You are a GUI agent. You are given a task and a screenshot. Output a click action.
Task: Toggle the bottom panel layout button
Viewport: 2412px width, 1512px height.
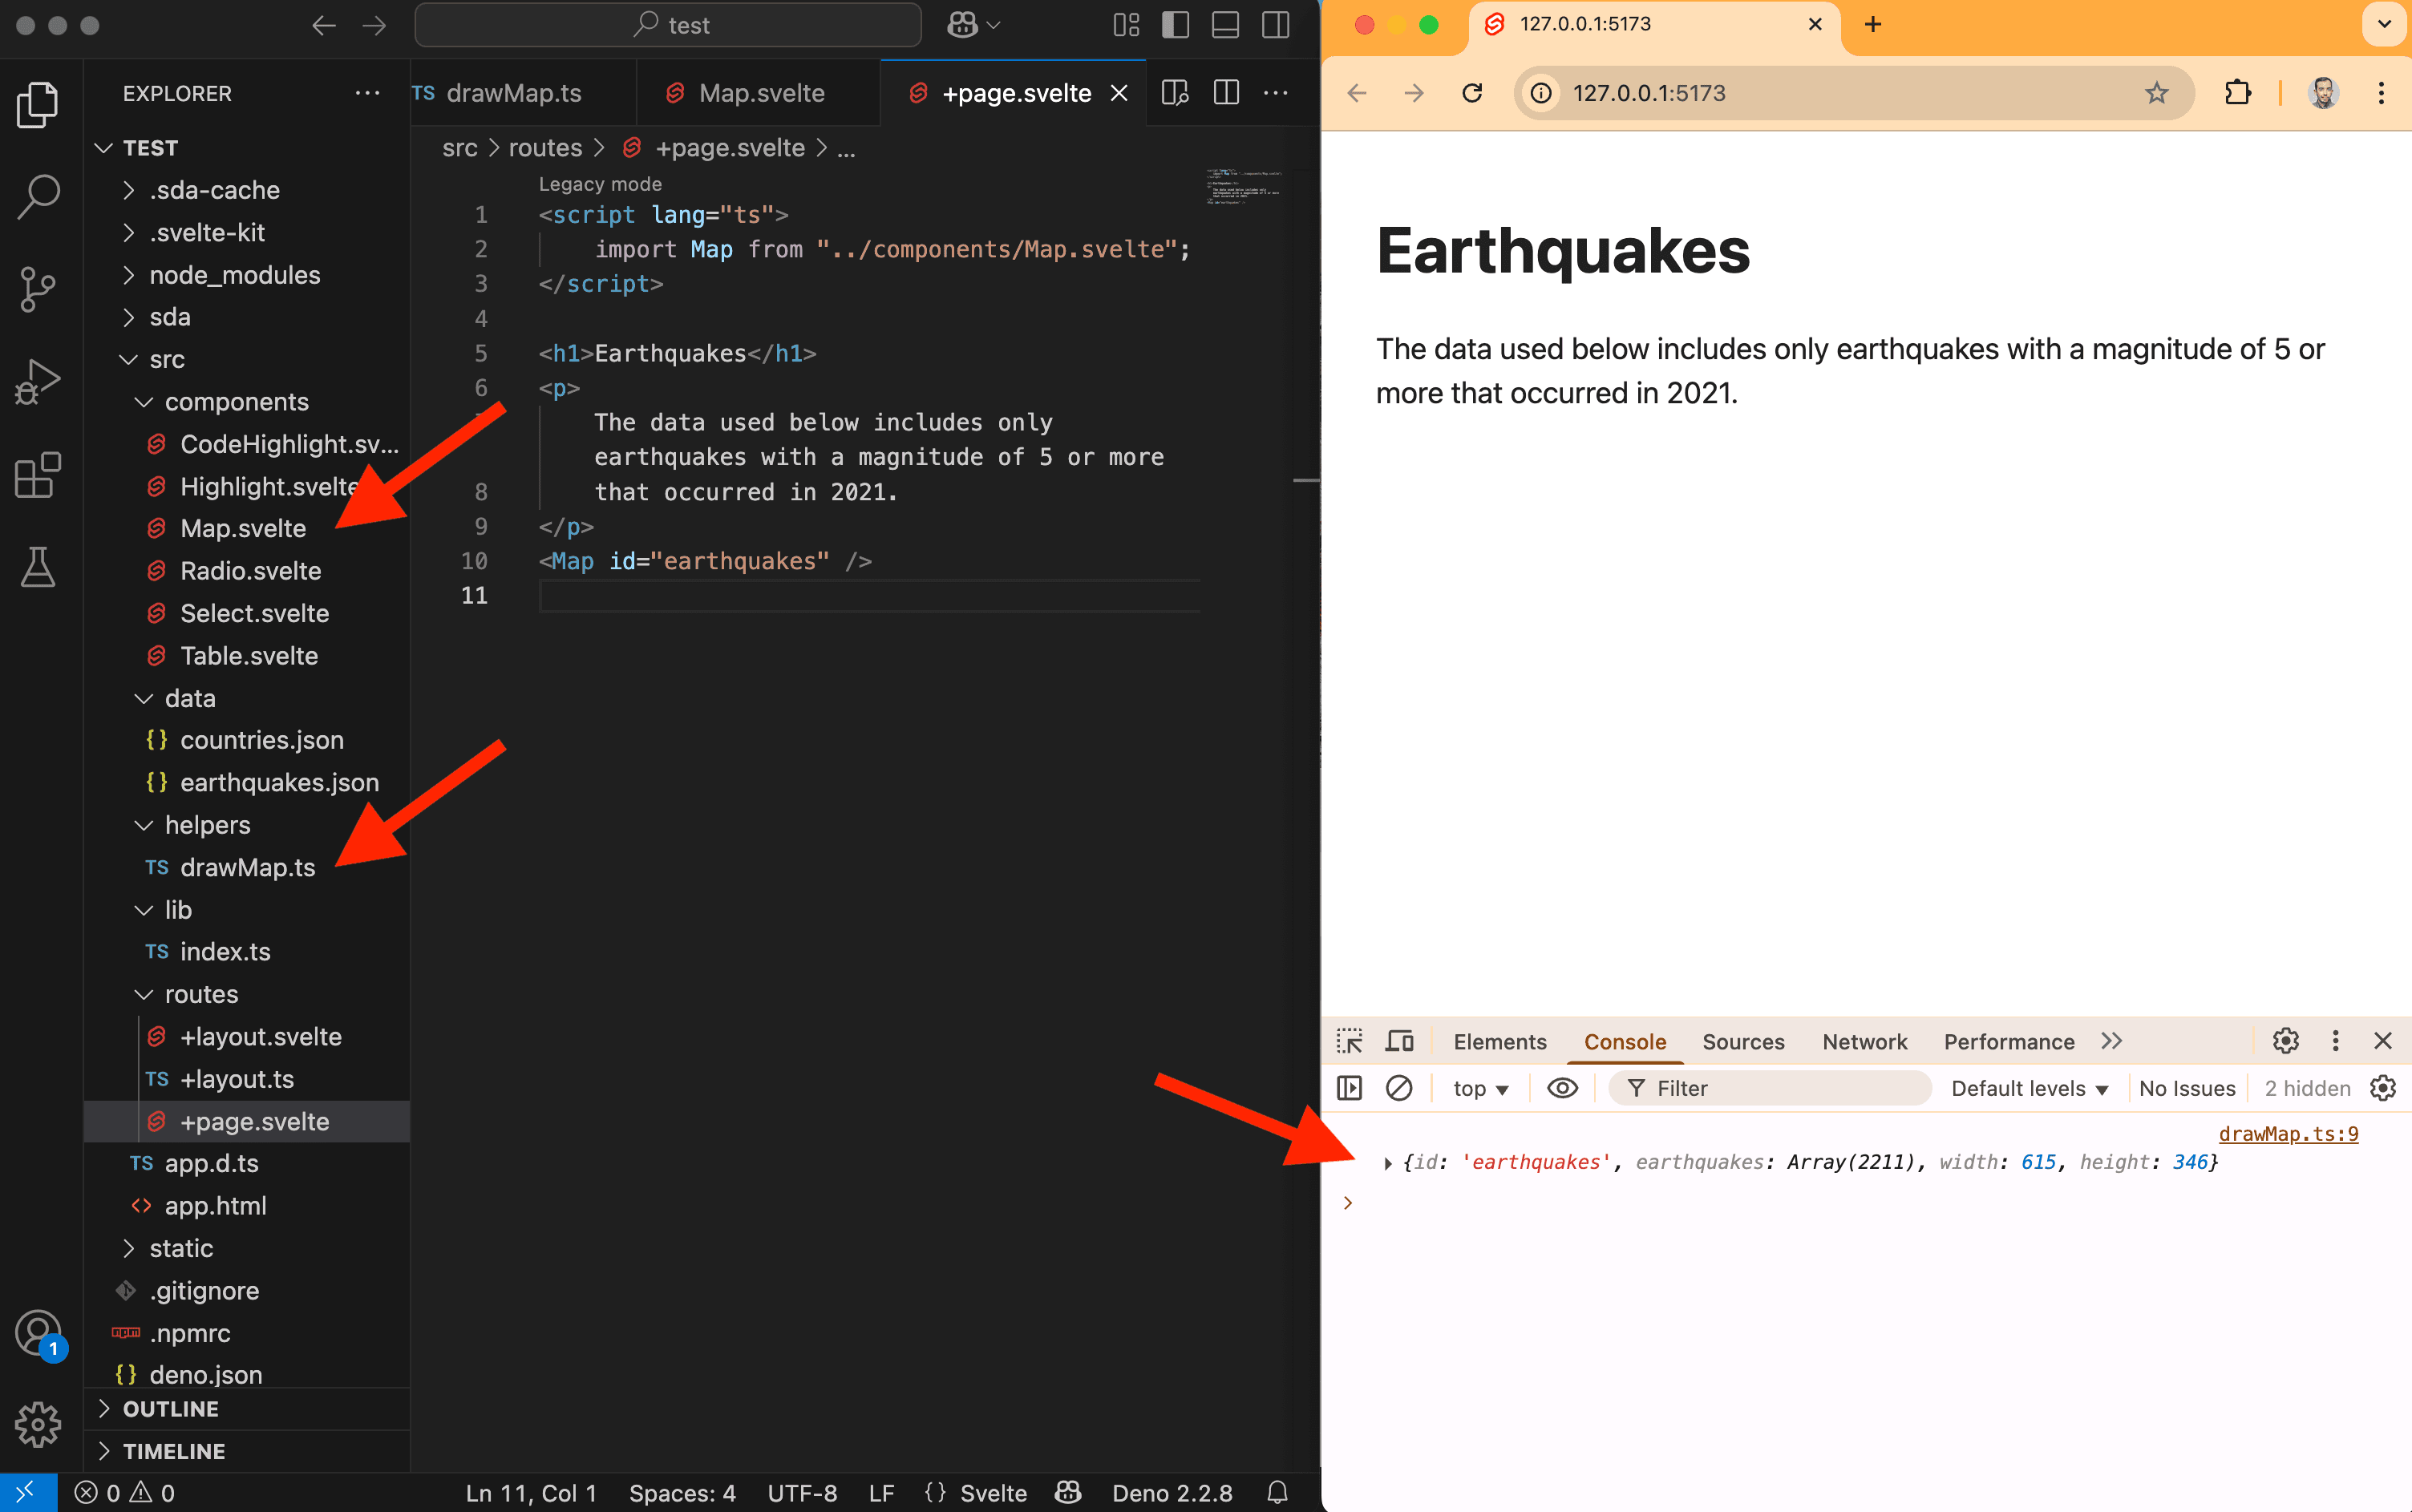click(x=1225, y=25)
